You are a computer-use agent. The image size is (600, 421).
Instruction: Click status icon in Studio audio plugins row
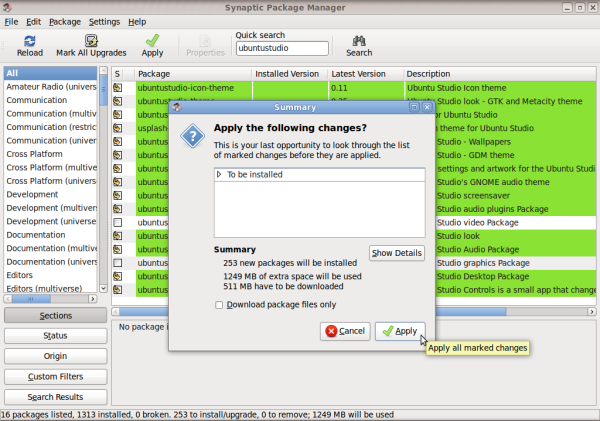tap(117, 209)
